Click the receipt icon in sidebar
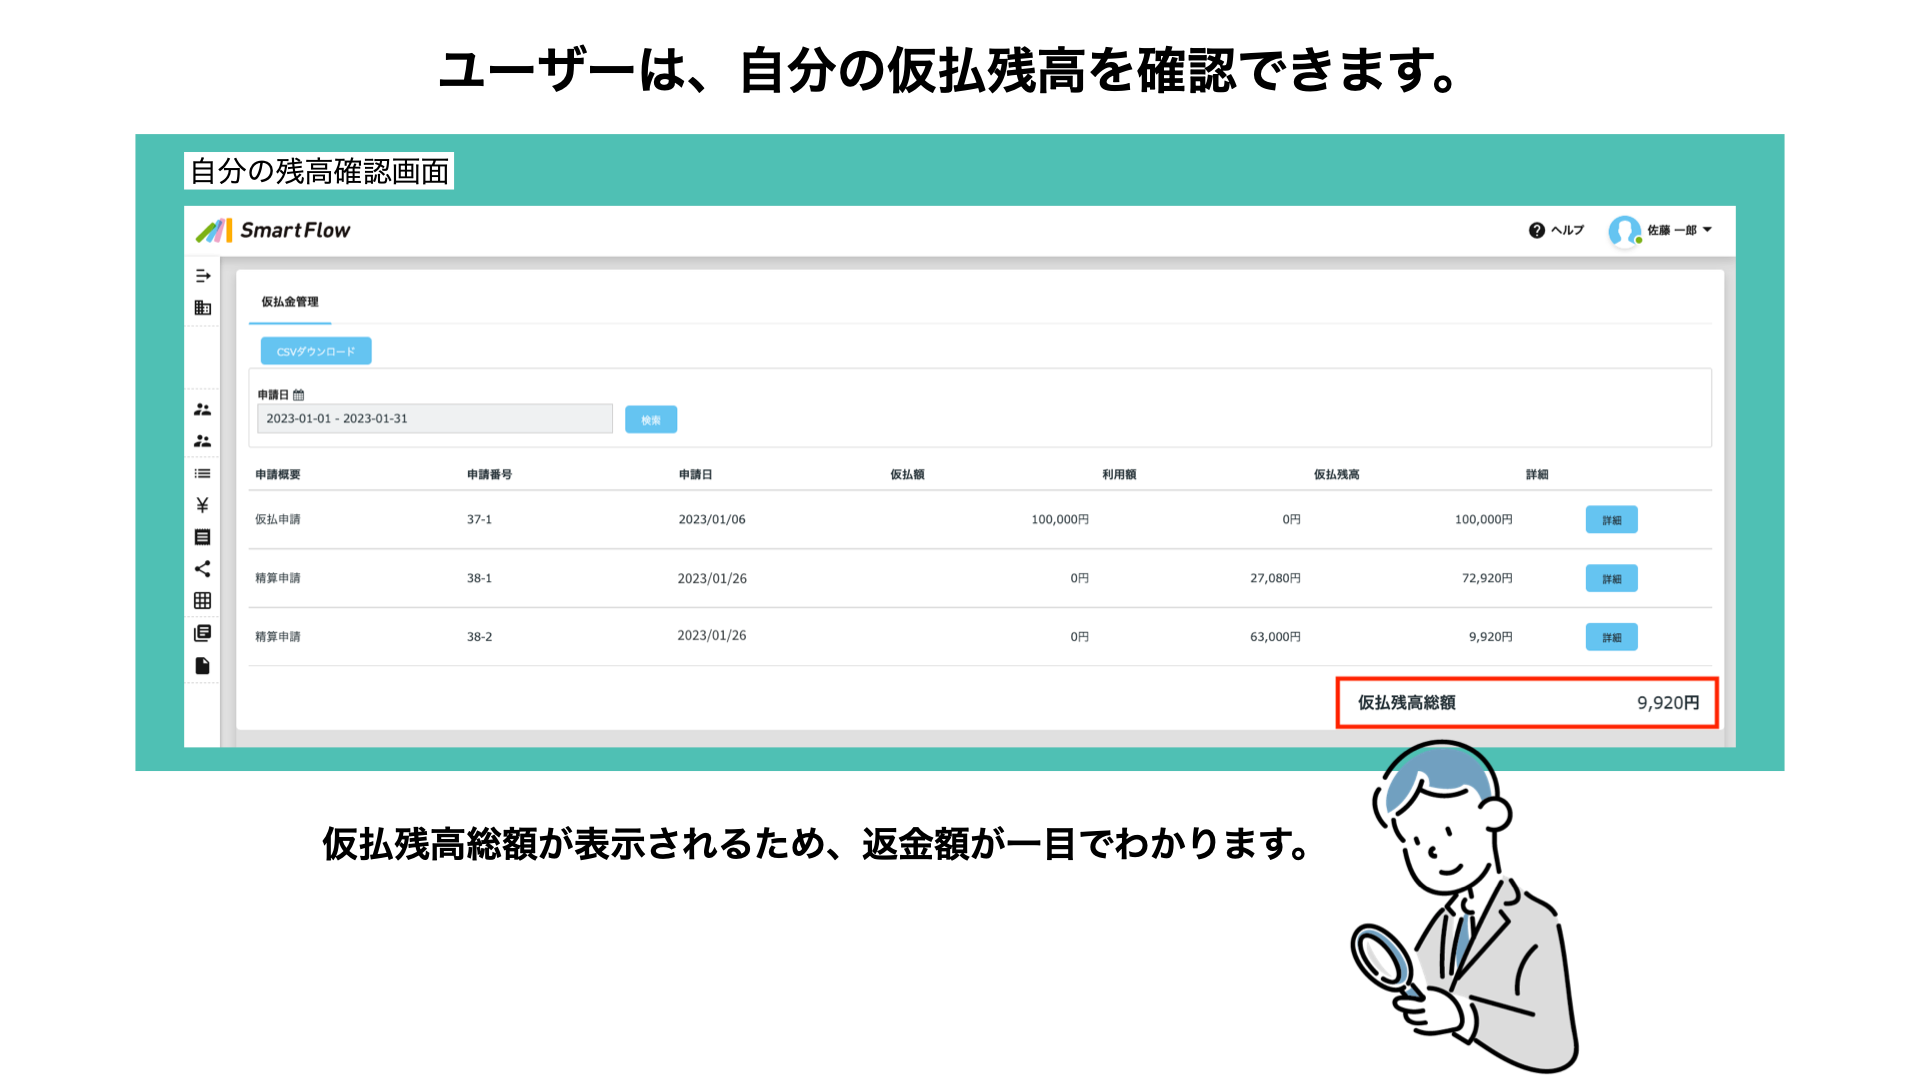 point(203,537)
